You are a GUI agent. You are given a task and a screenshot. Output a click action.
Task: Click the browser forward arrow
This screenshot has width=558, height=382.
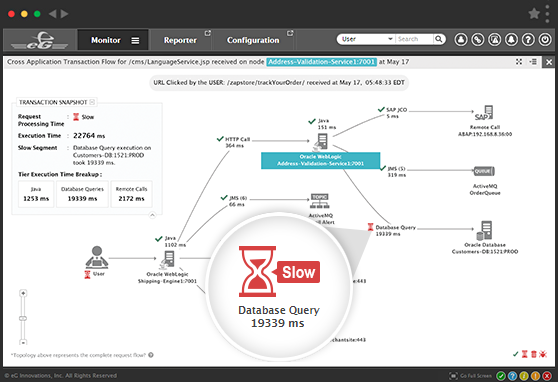64,14
